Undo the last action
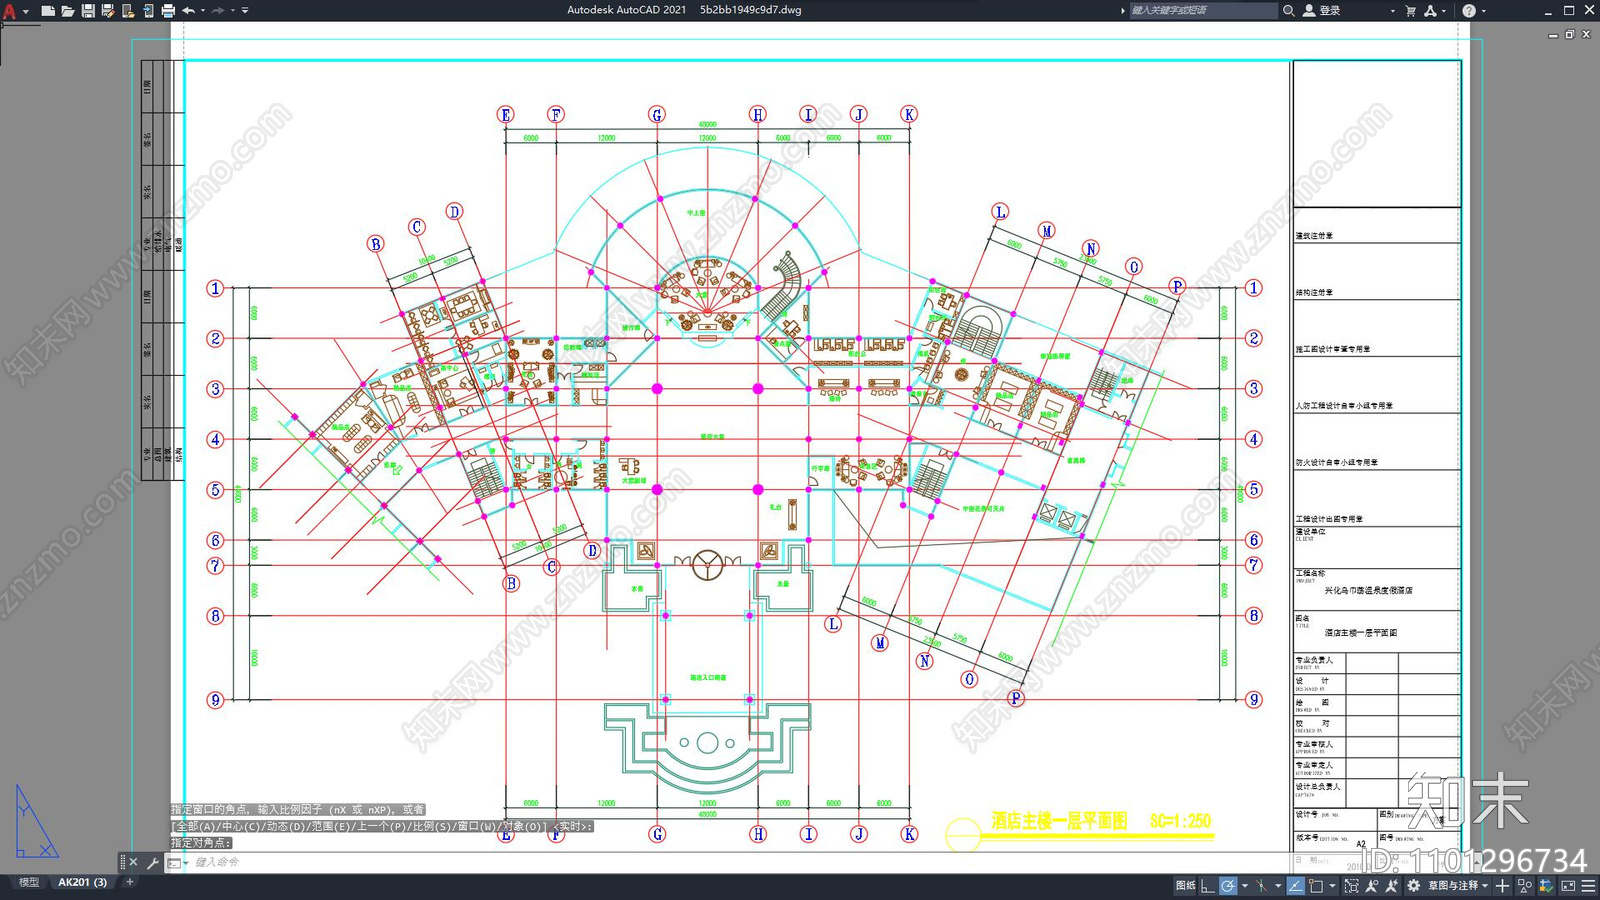1600x900 pixels. pos(188,11)
